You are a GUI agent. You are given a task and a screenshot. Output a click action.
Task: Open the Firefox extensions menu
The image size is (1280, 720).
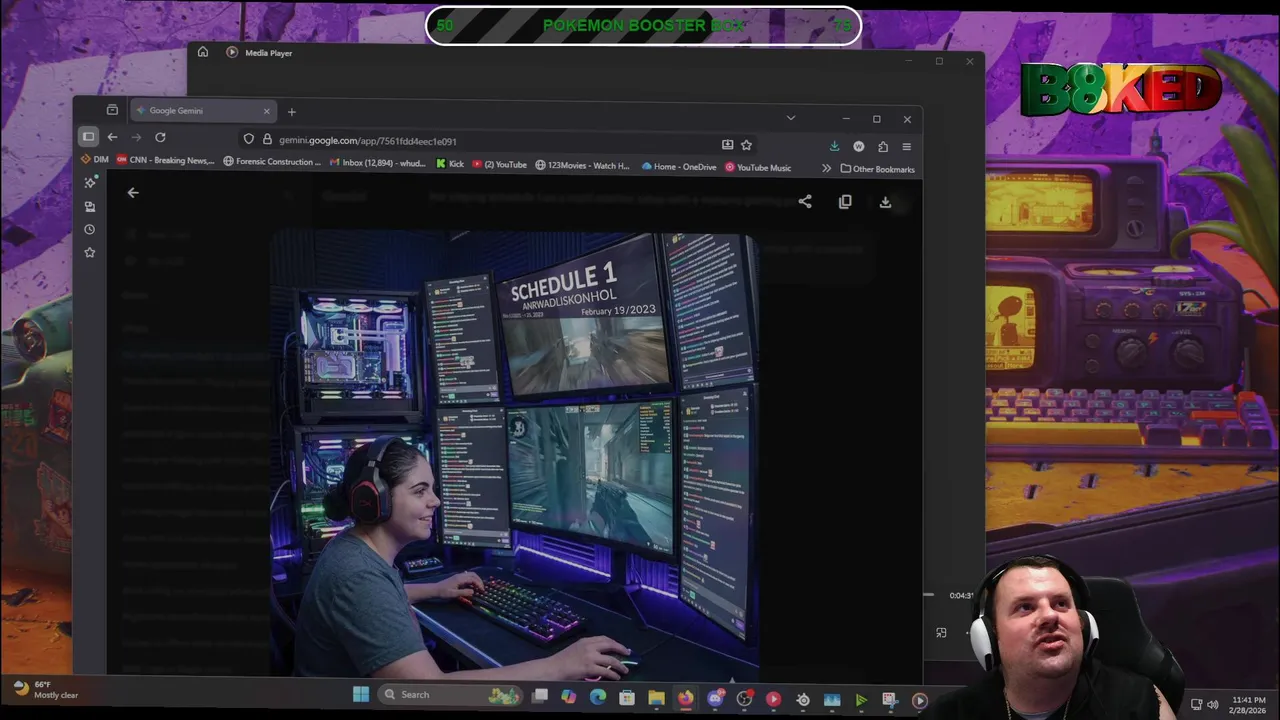pyautogui.click(x=882, y=146)
